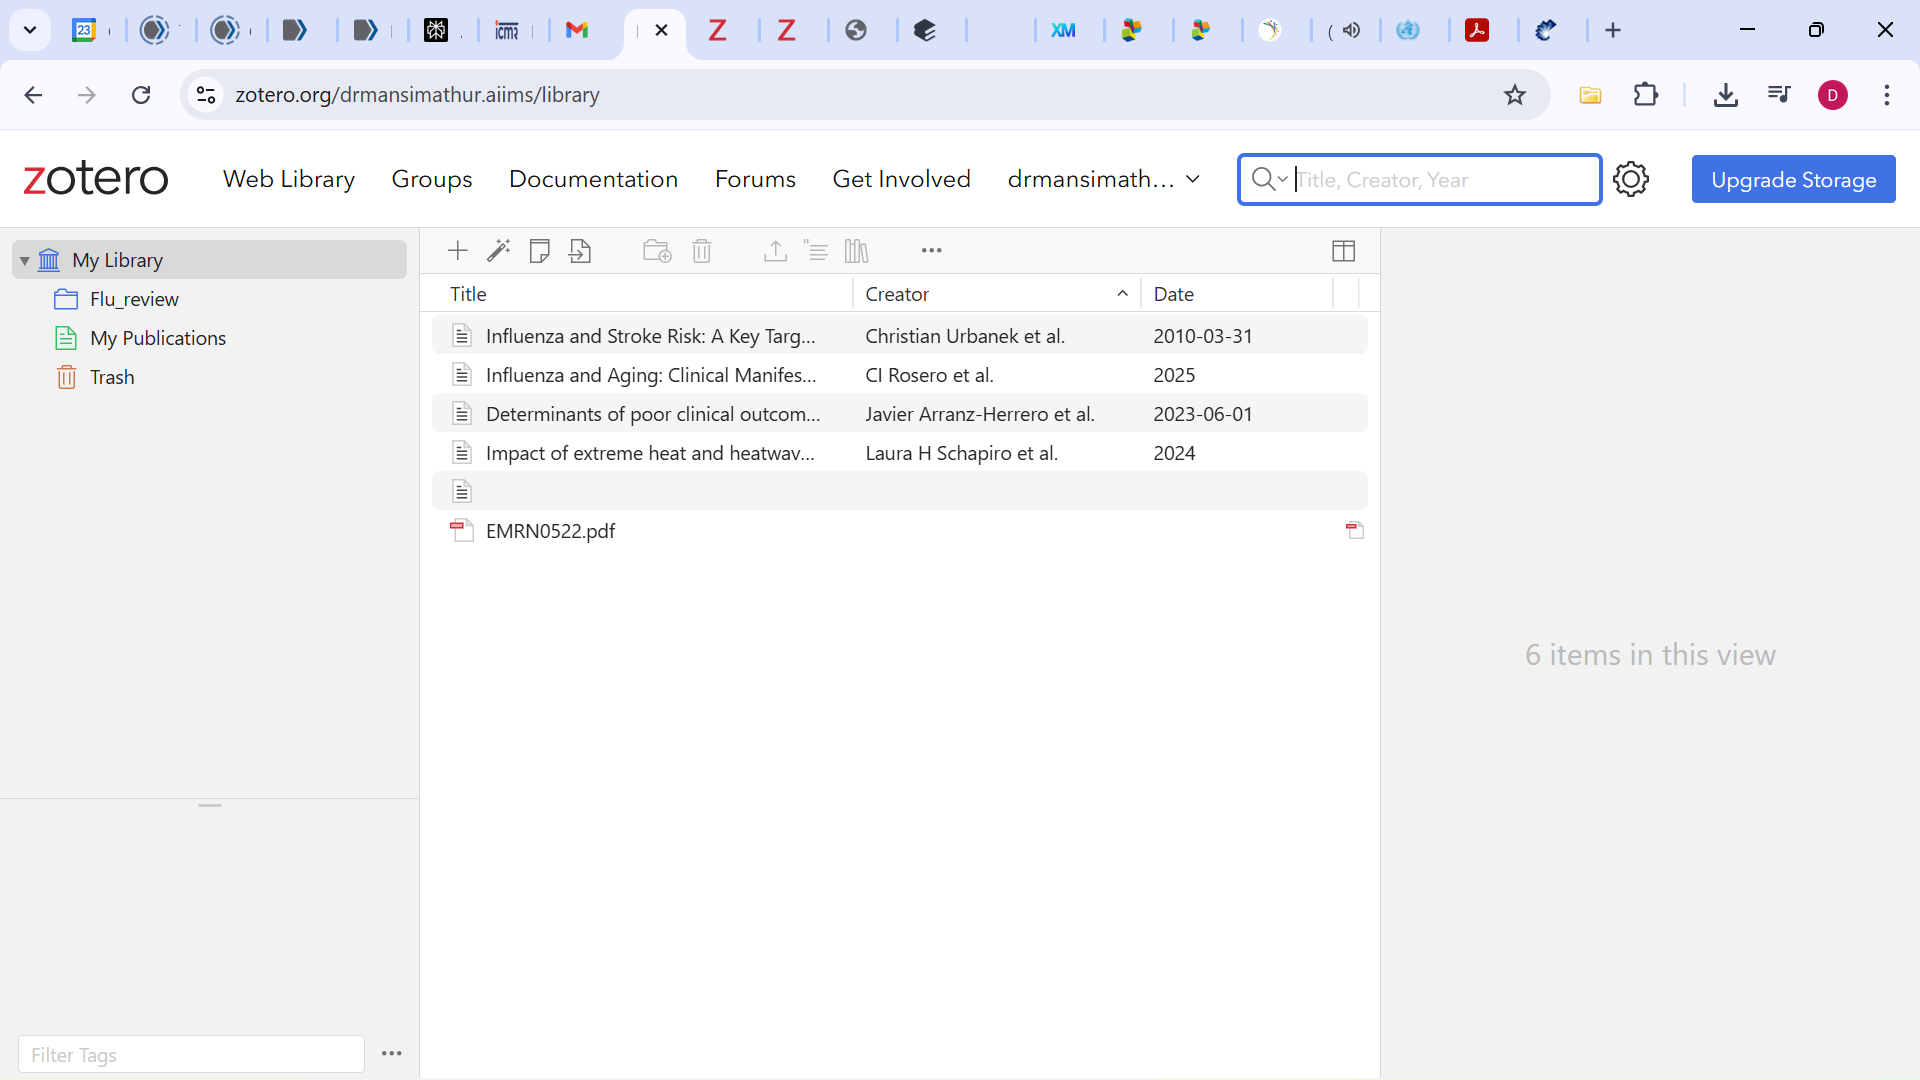Click the Filter Tags input field
Viewport: 1920px width, 1080px height.
pyautogui.click(x=191, y=1055)
